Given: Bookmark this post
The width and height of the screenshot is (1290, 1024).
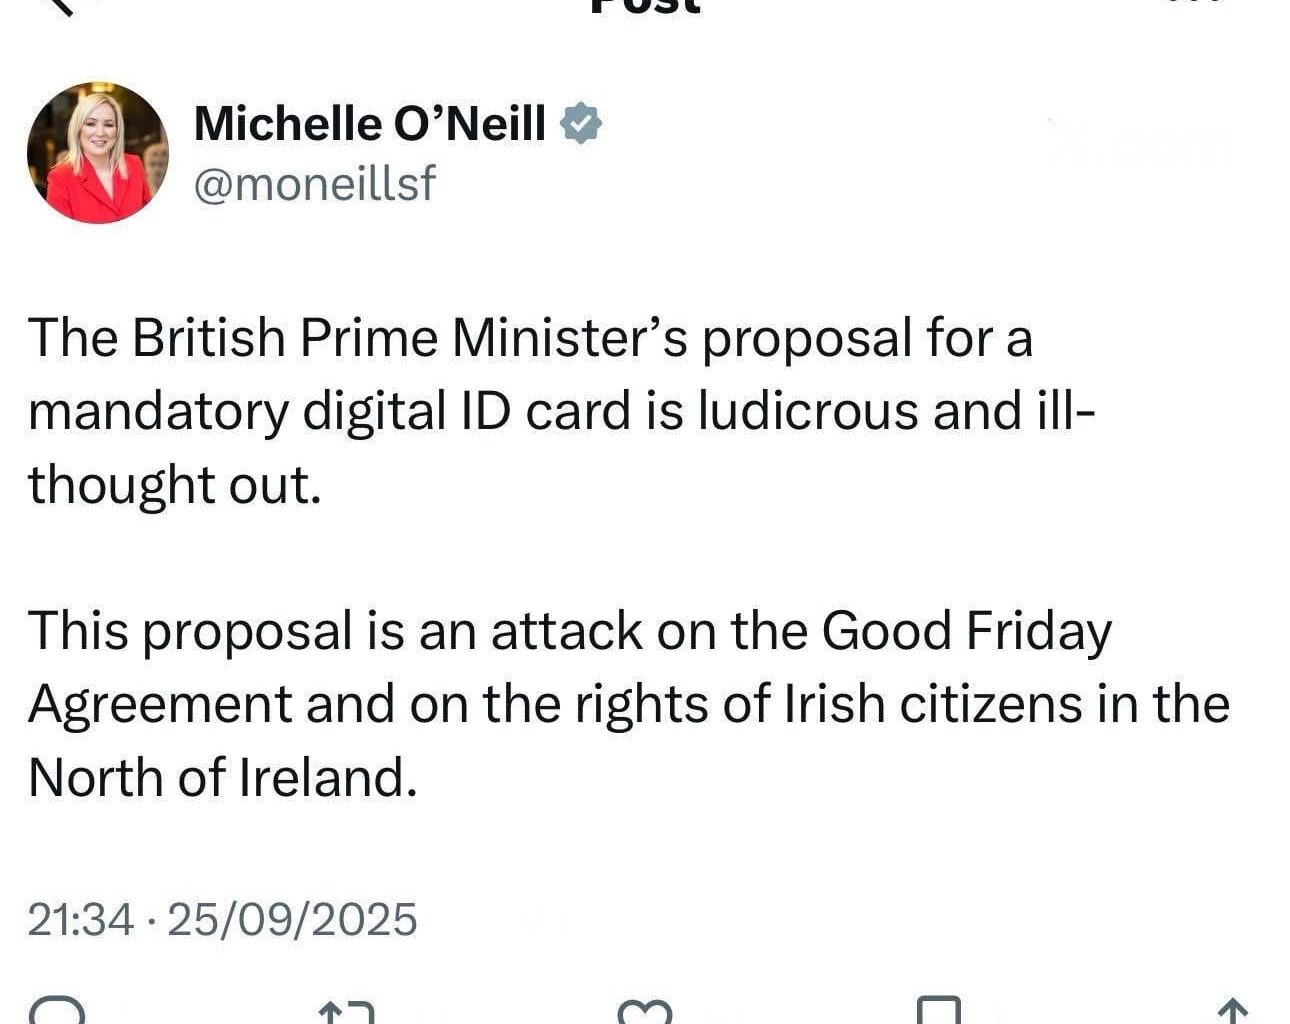Looking at the screenshot, I should 938,1010.
